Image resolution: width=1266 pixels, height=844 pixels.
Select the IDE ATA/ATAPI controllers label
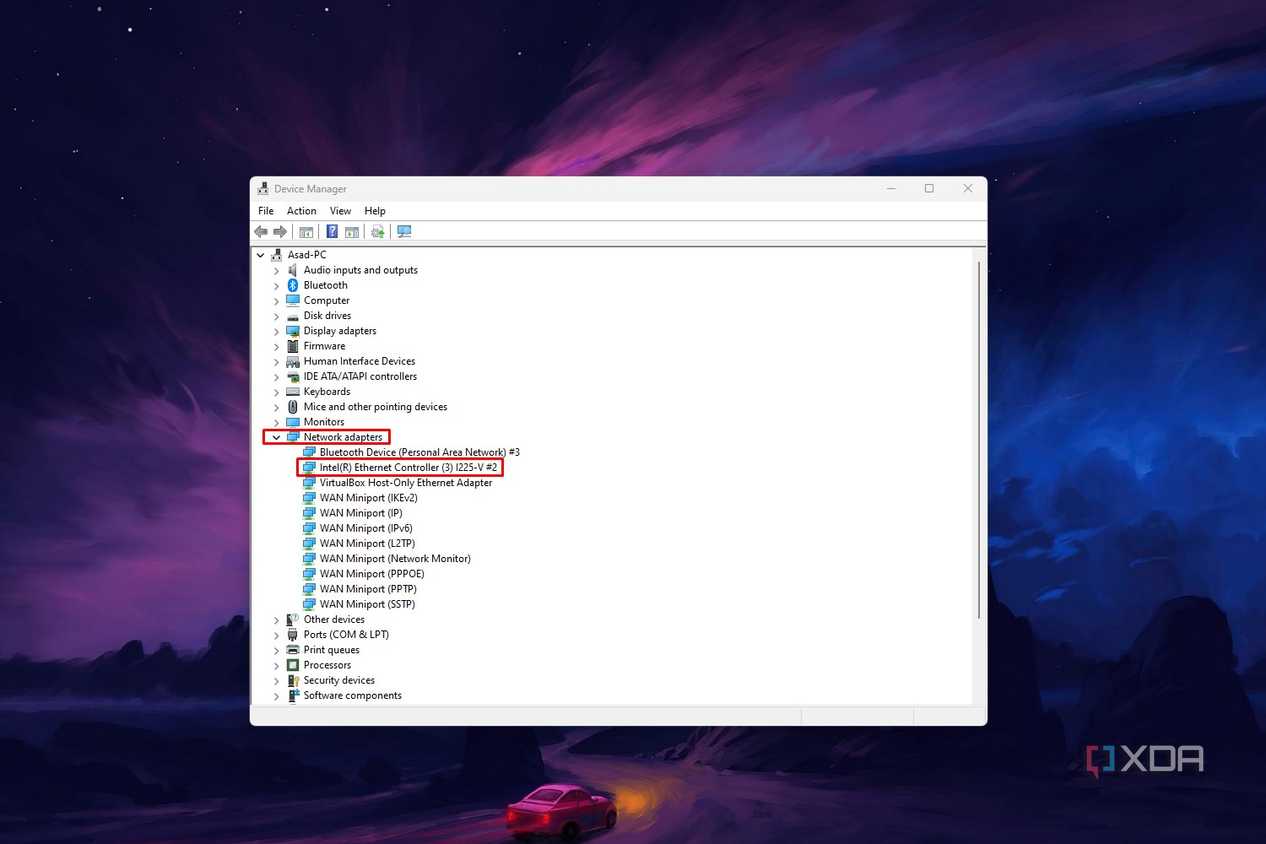360,377
